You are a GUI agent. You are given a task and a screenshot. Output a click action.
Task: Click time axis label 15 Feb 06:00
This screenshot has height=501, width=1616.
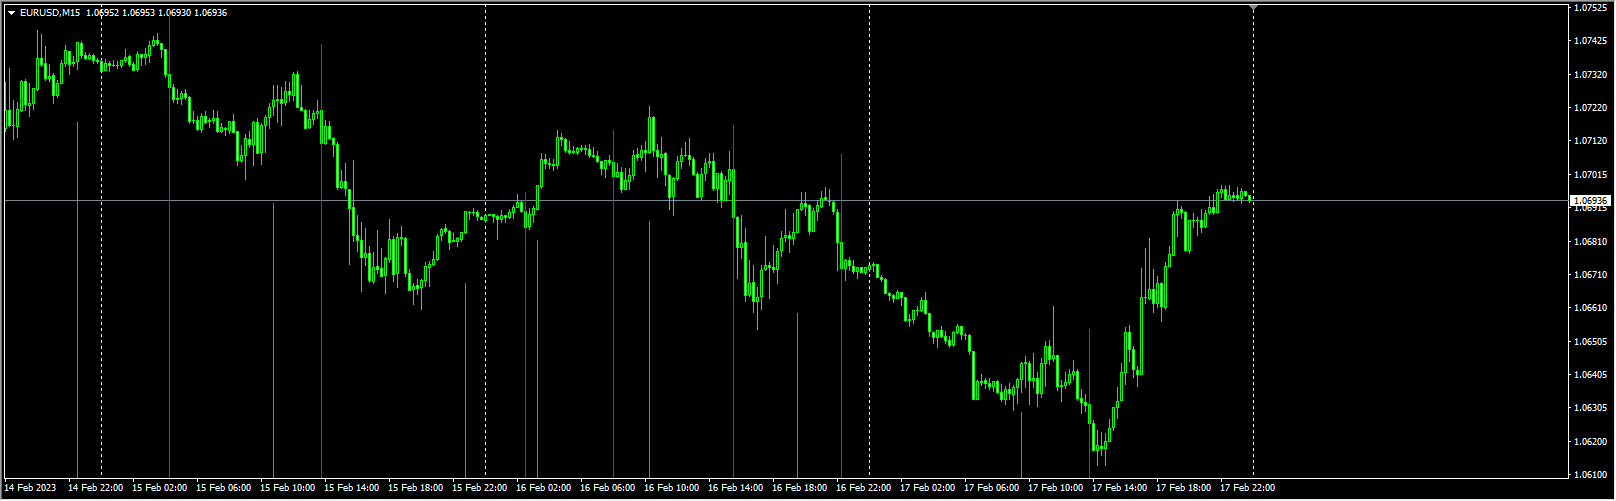224,489
